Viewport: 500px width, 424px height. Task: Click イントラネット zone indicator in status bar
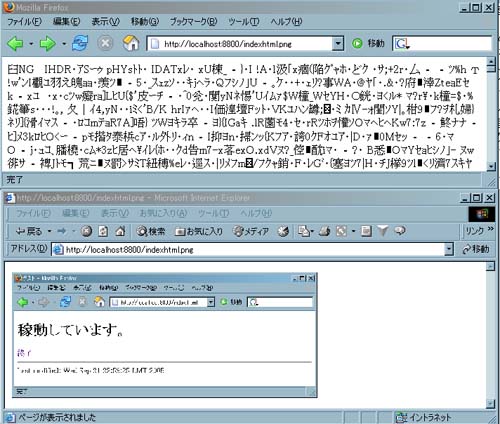click(x=423, y=417)
